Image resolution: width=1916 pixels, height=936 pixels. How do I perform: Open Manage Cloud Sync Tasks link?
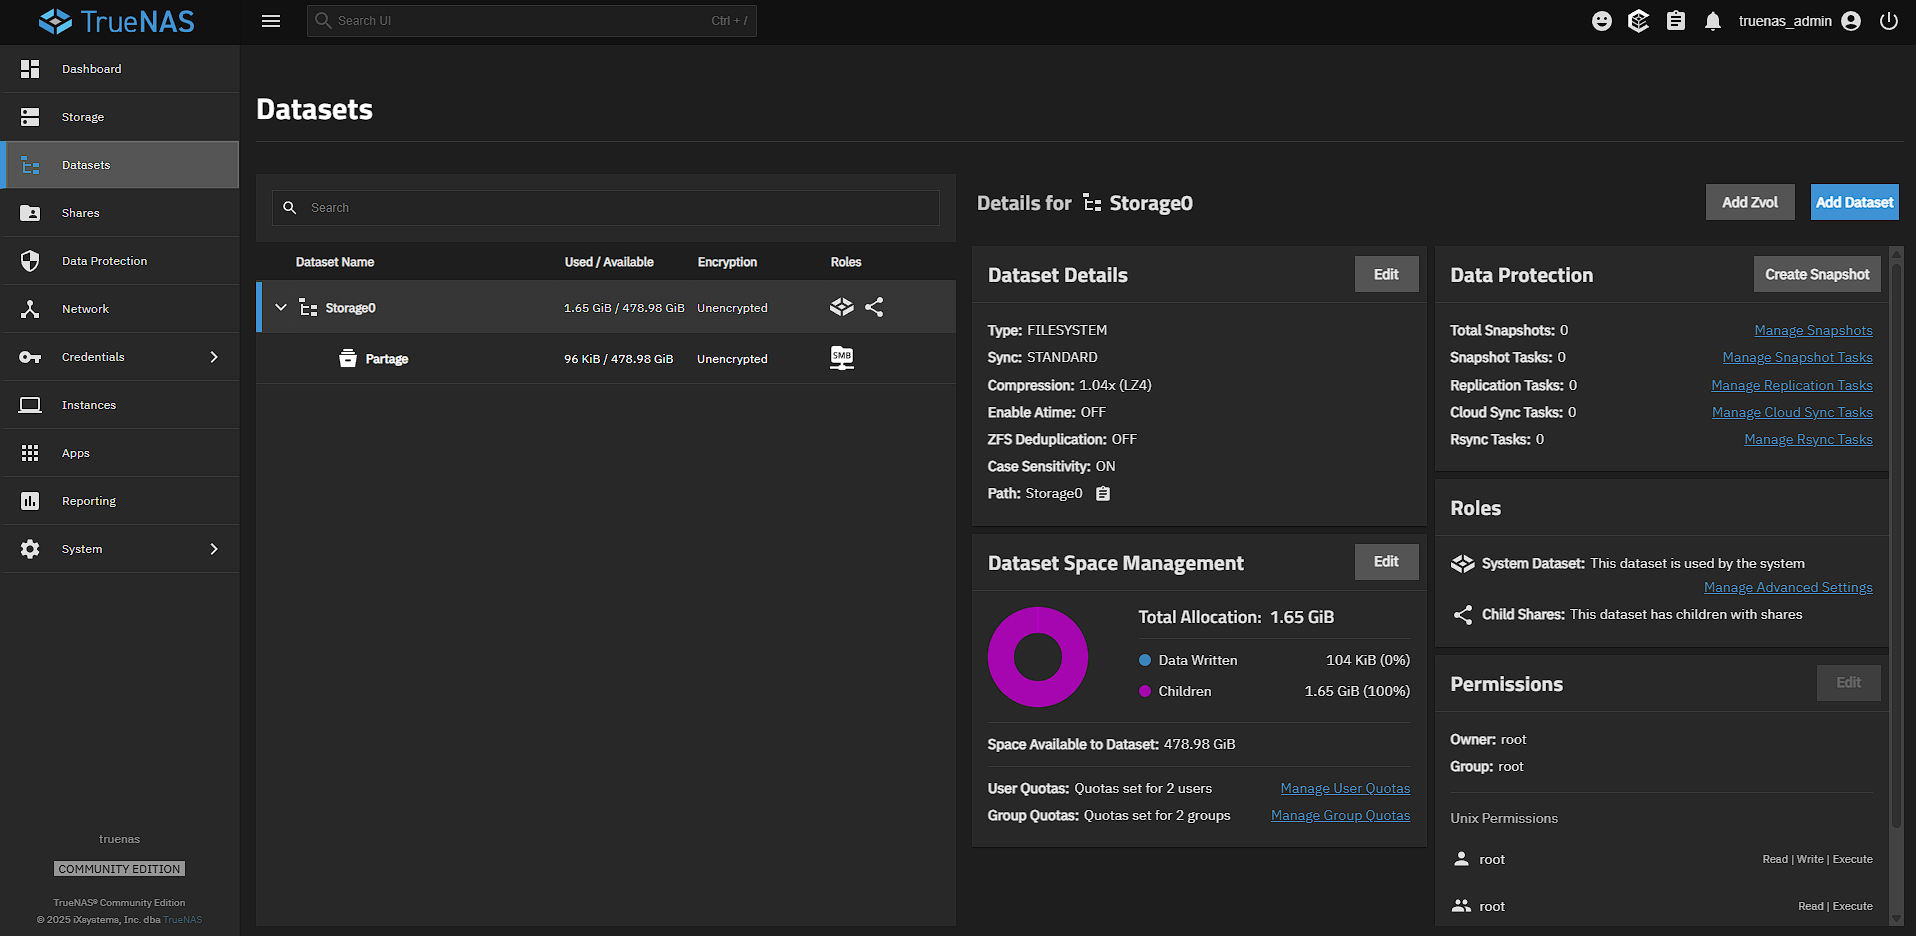coord(1792,412)
